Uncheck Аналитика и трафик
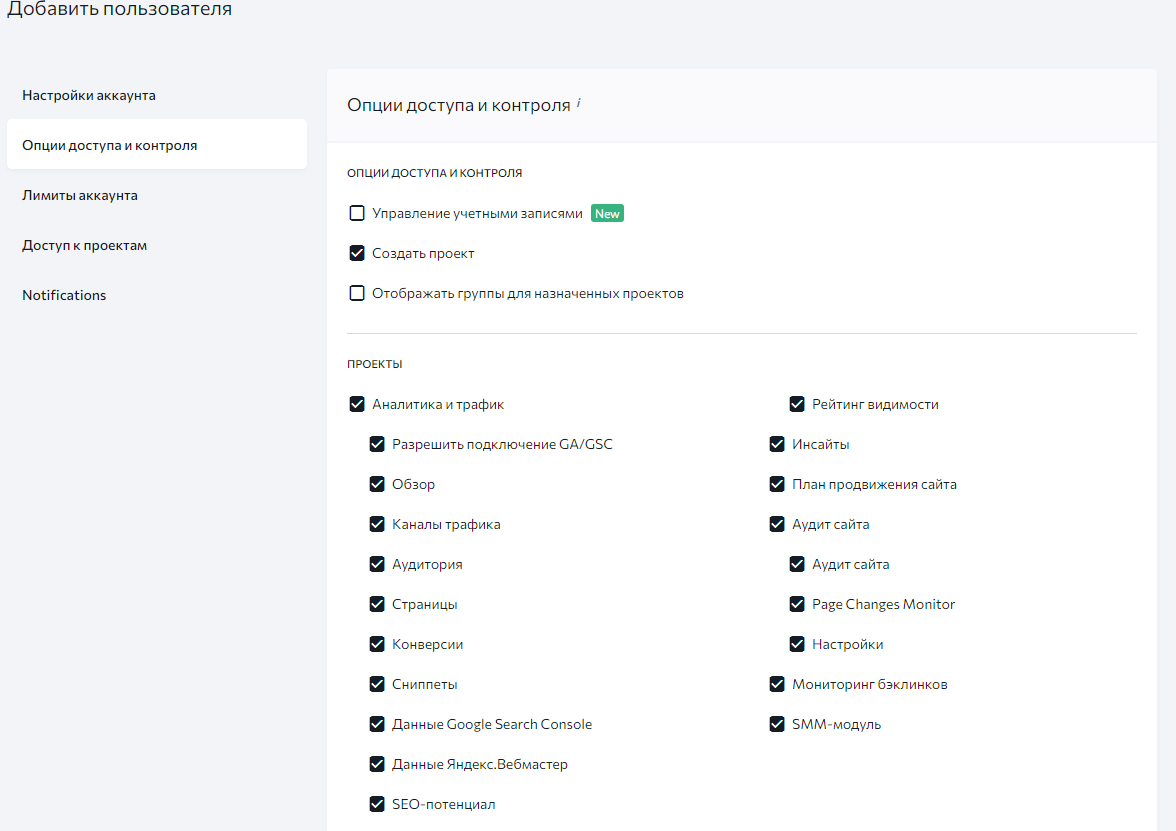Image resolution: width=1176 pixels, height=831 pixels. [x=357, y=404]
